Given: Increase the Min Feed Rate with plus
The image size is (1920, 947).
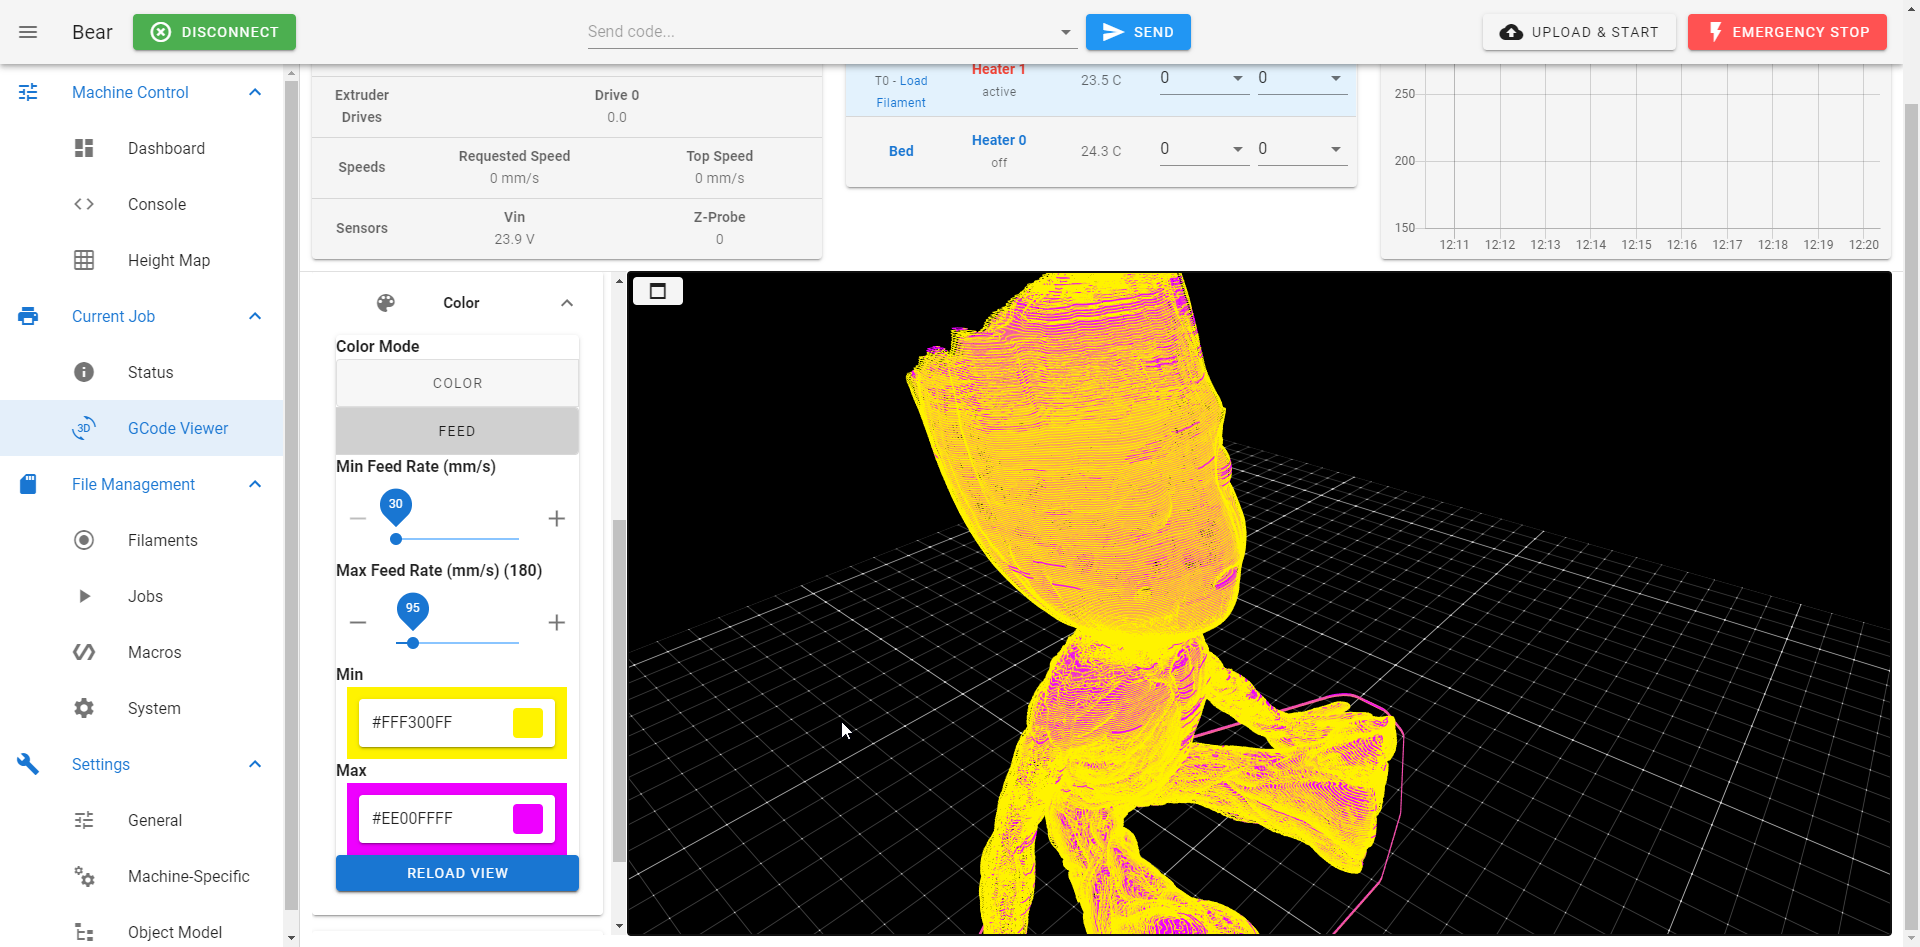Looking at the screenshot, I should [x=557, y=518].
